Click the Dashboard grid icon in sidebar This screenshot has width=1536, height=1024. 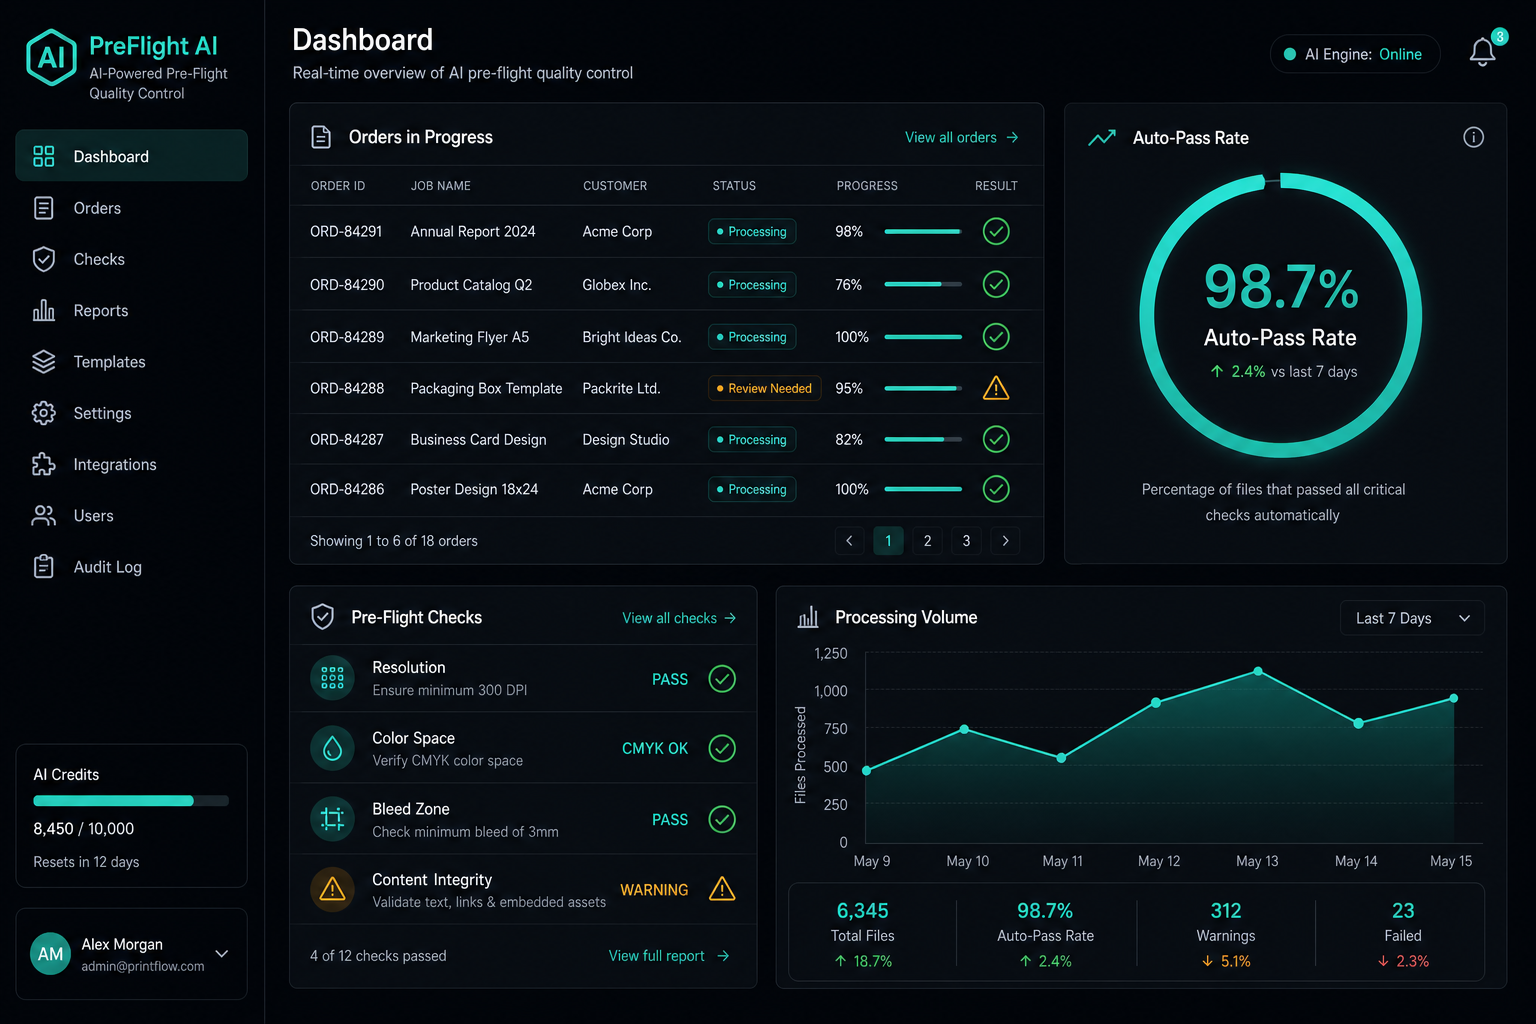[44, 156]
